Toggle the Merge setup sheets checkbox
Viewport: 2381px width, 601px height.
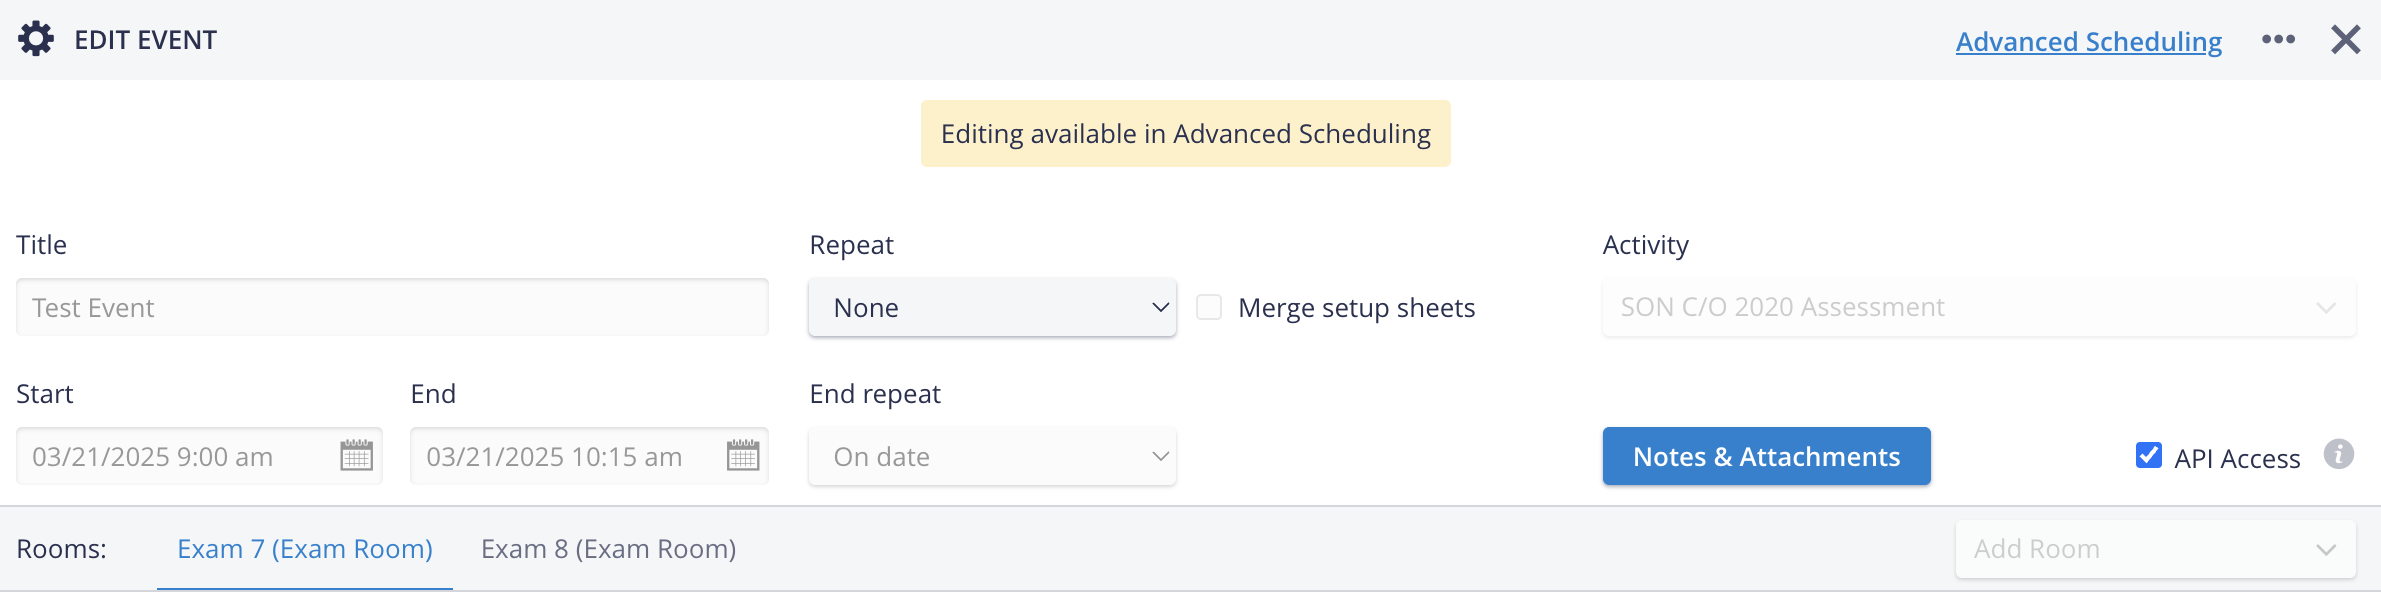click(x=1209, y=307)
